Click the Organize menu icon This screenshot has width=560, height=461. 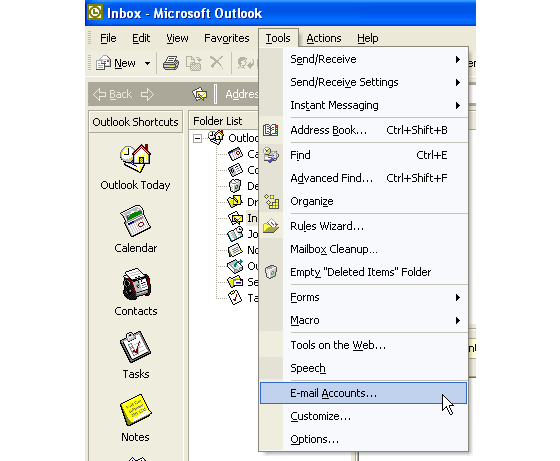click(271, 201)
